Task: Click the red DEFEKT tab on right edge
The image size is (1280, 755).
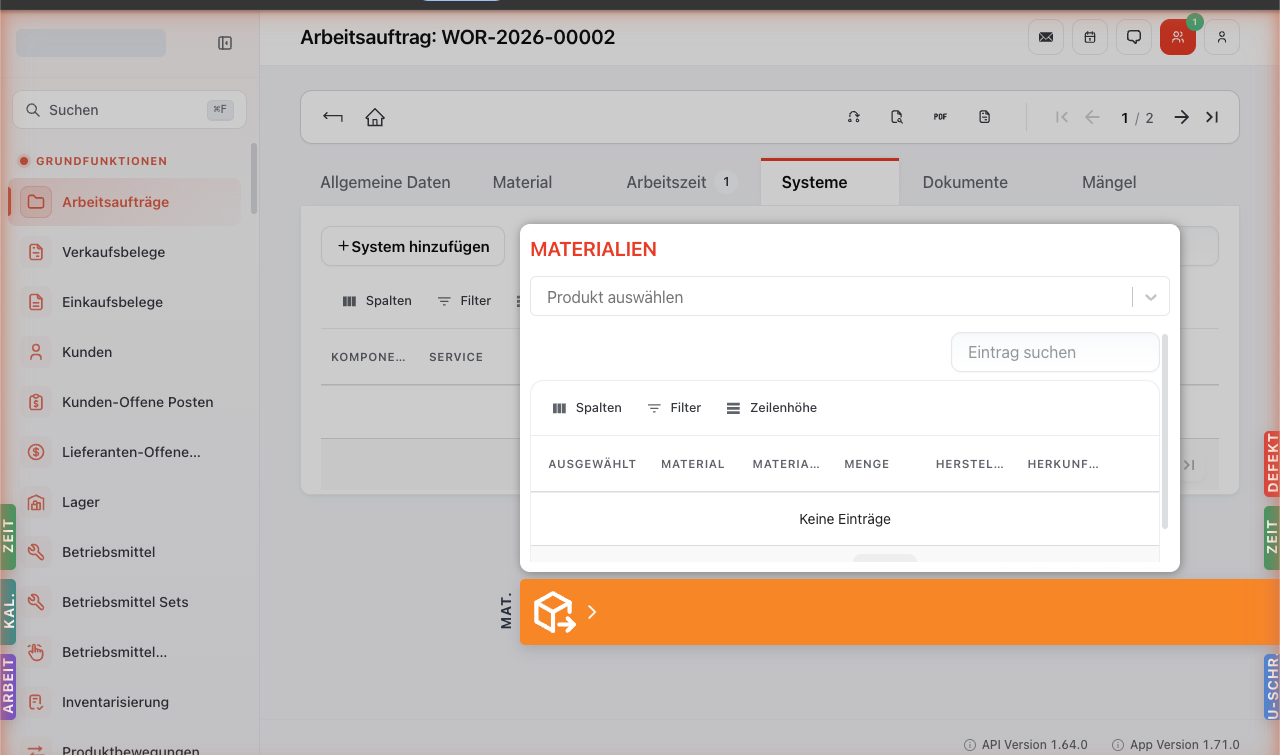Action: 1272,464
